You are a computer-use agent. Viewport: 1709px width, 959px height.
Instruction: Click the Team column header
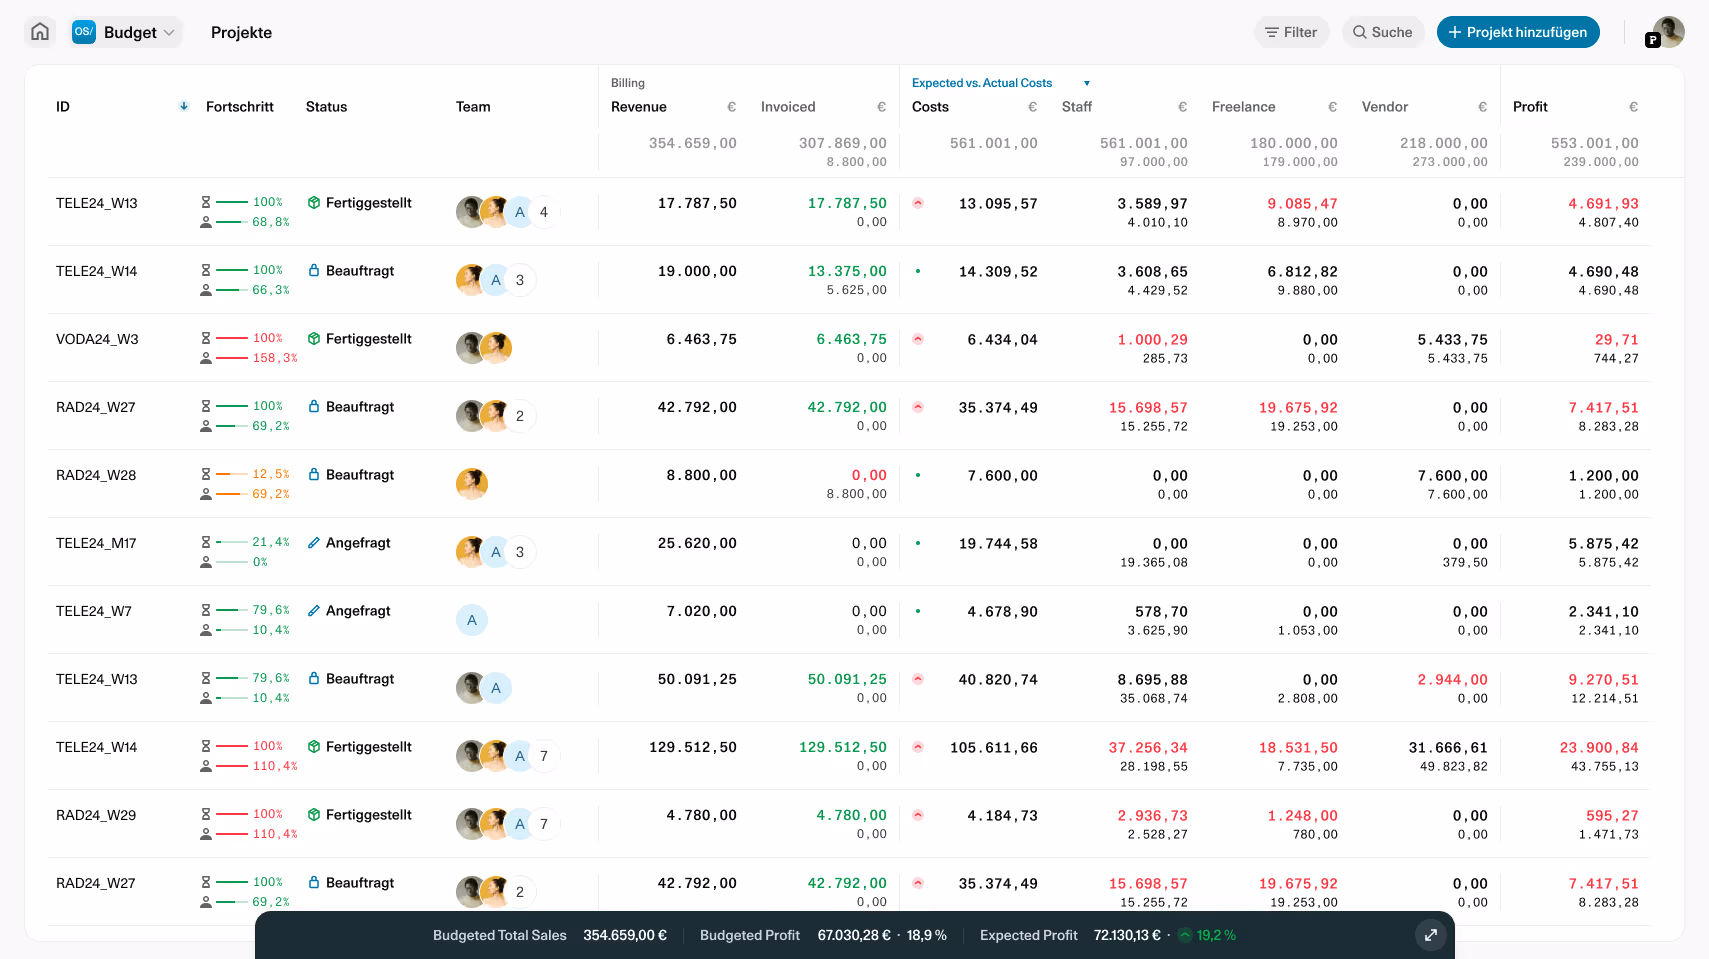[473, 107]
